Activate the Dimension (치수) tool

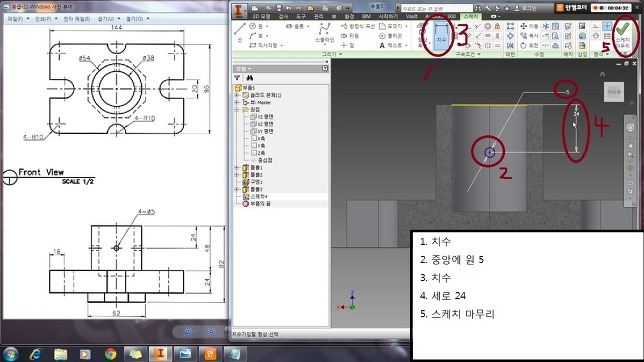point(441,37)
